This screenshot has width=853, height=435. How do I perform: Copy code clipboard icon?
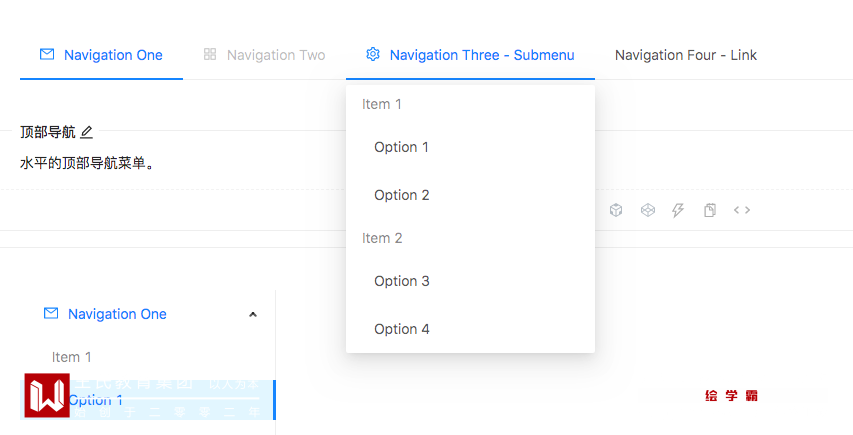tap(710, 210)
